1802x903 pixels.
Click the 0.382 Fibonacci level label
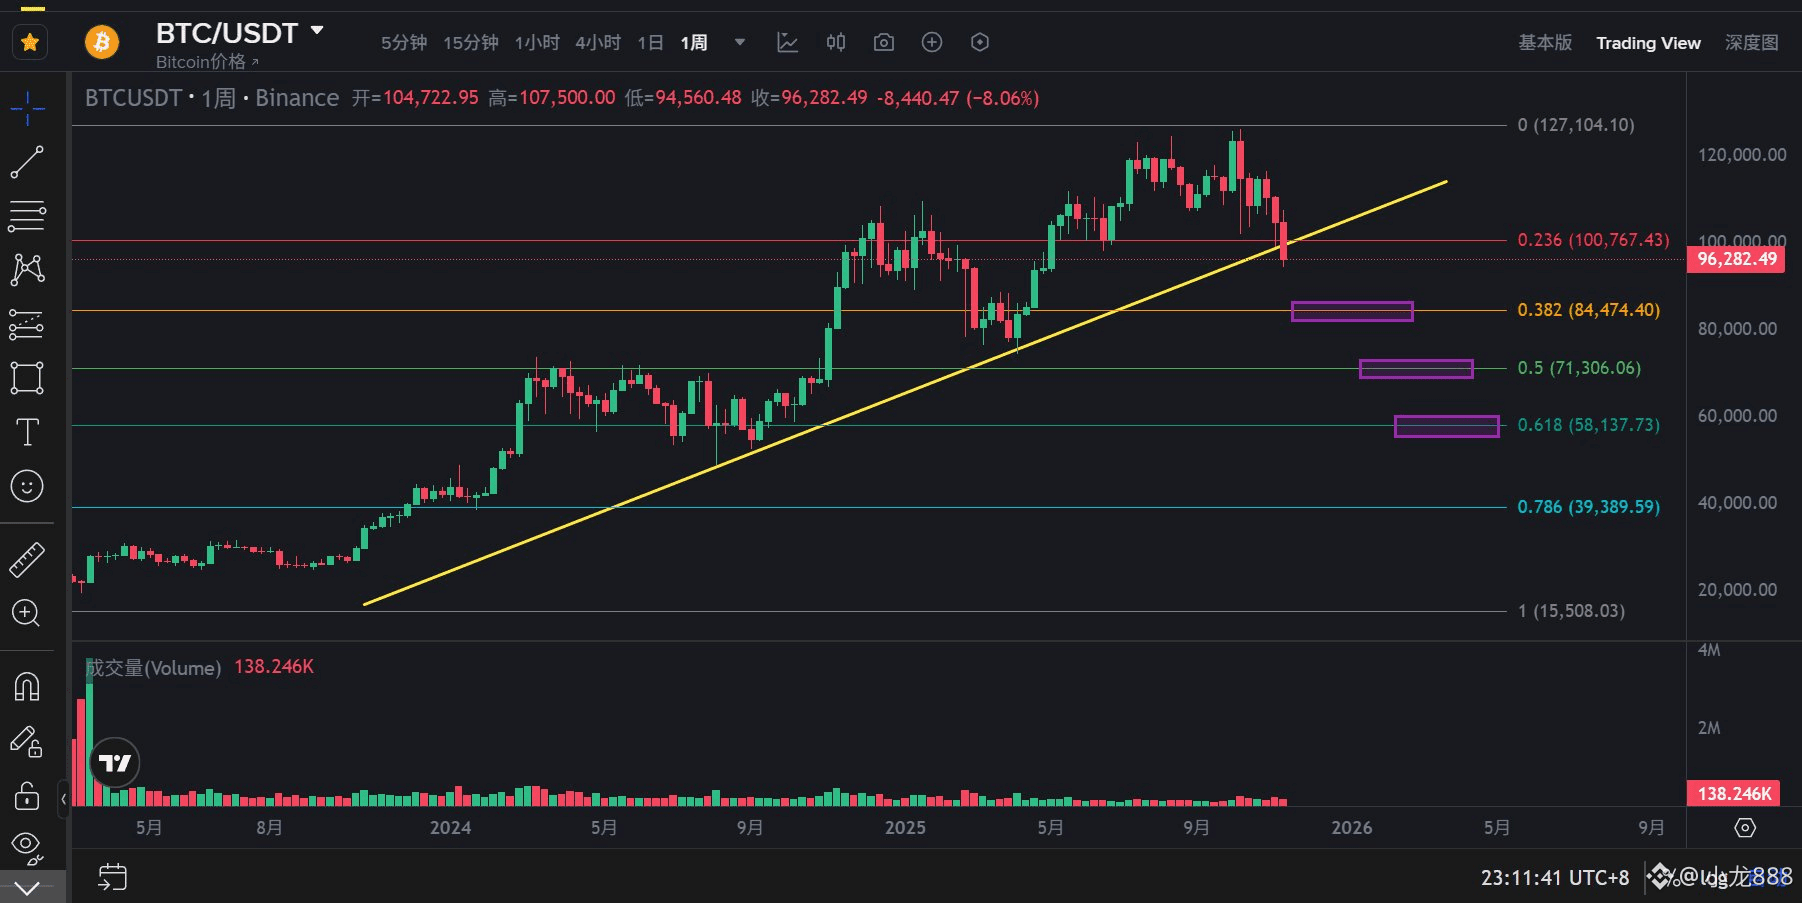pos(1588,310)
